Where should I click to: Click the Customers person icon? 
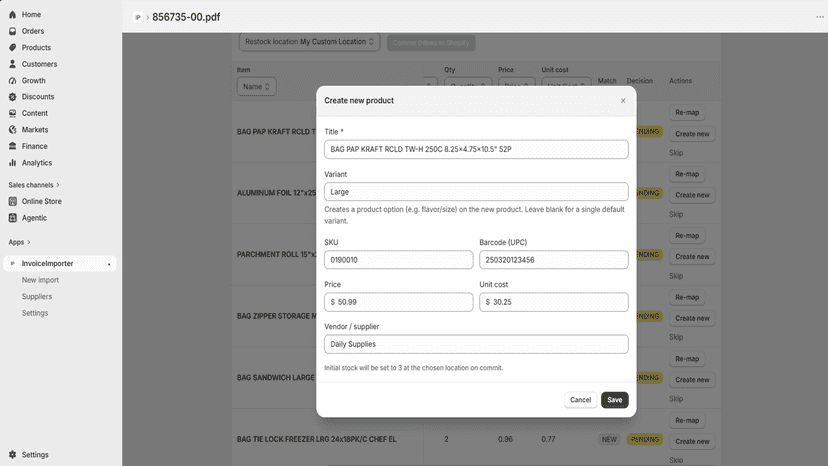[x=13, y=64]
